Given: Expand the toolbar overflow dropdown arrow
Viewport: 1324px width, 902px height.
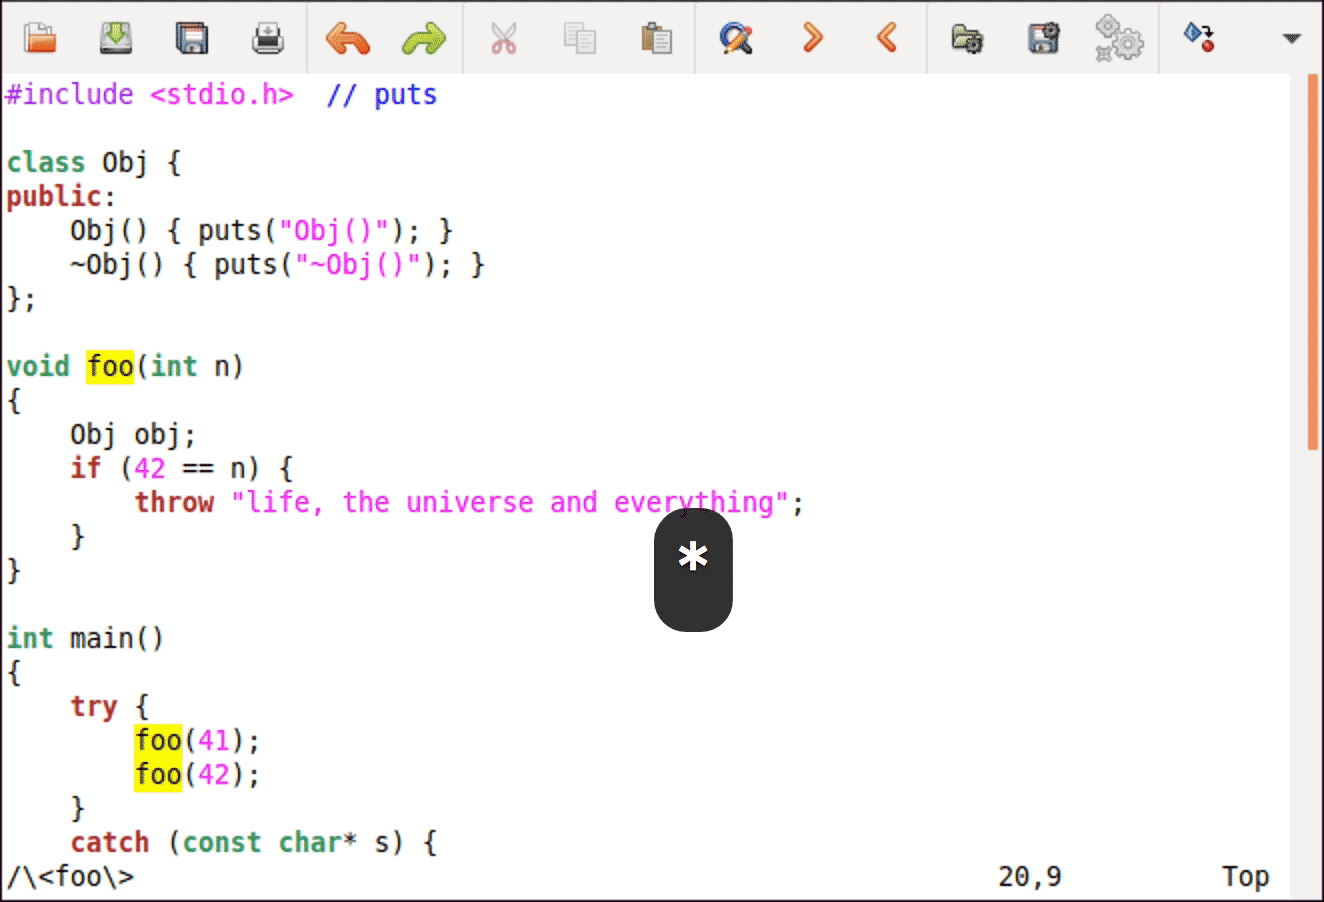Looking at the screenshot, I should [1291, 39].
